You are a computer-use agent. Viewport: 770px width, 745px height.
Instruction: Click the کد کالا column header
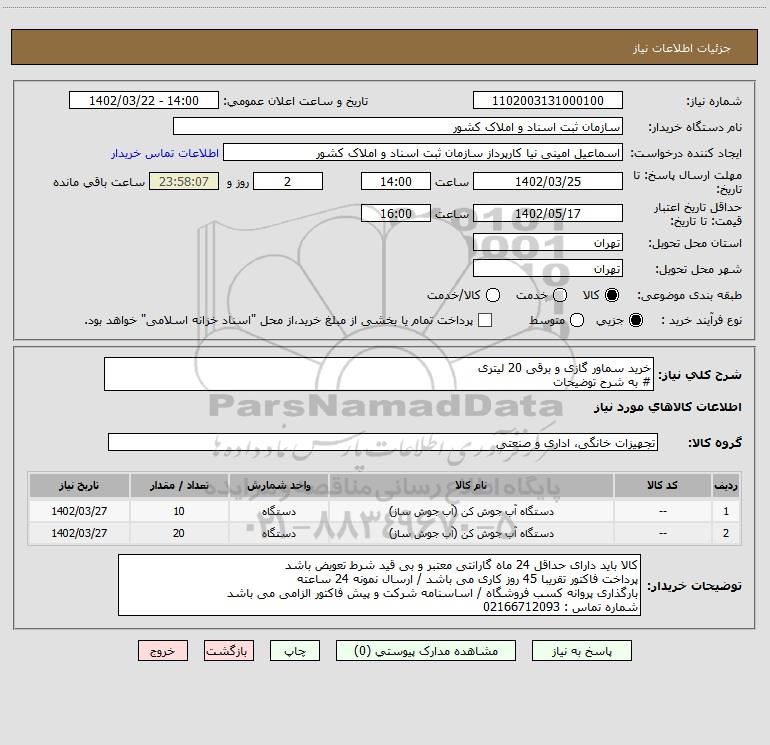click(x=662, y=485)
